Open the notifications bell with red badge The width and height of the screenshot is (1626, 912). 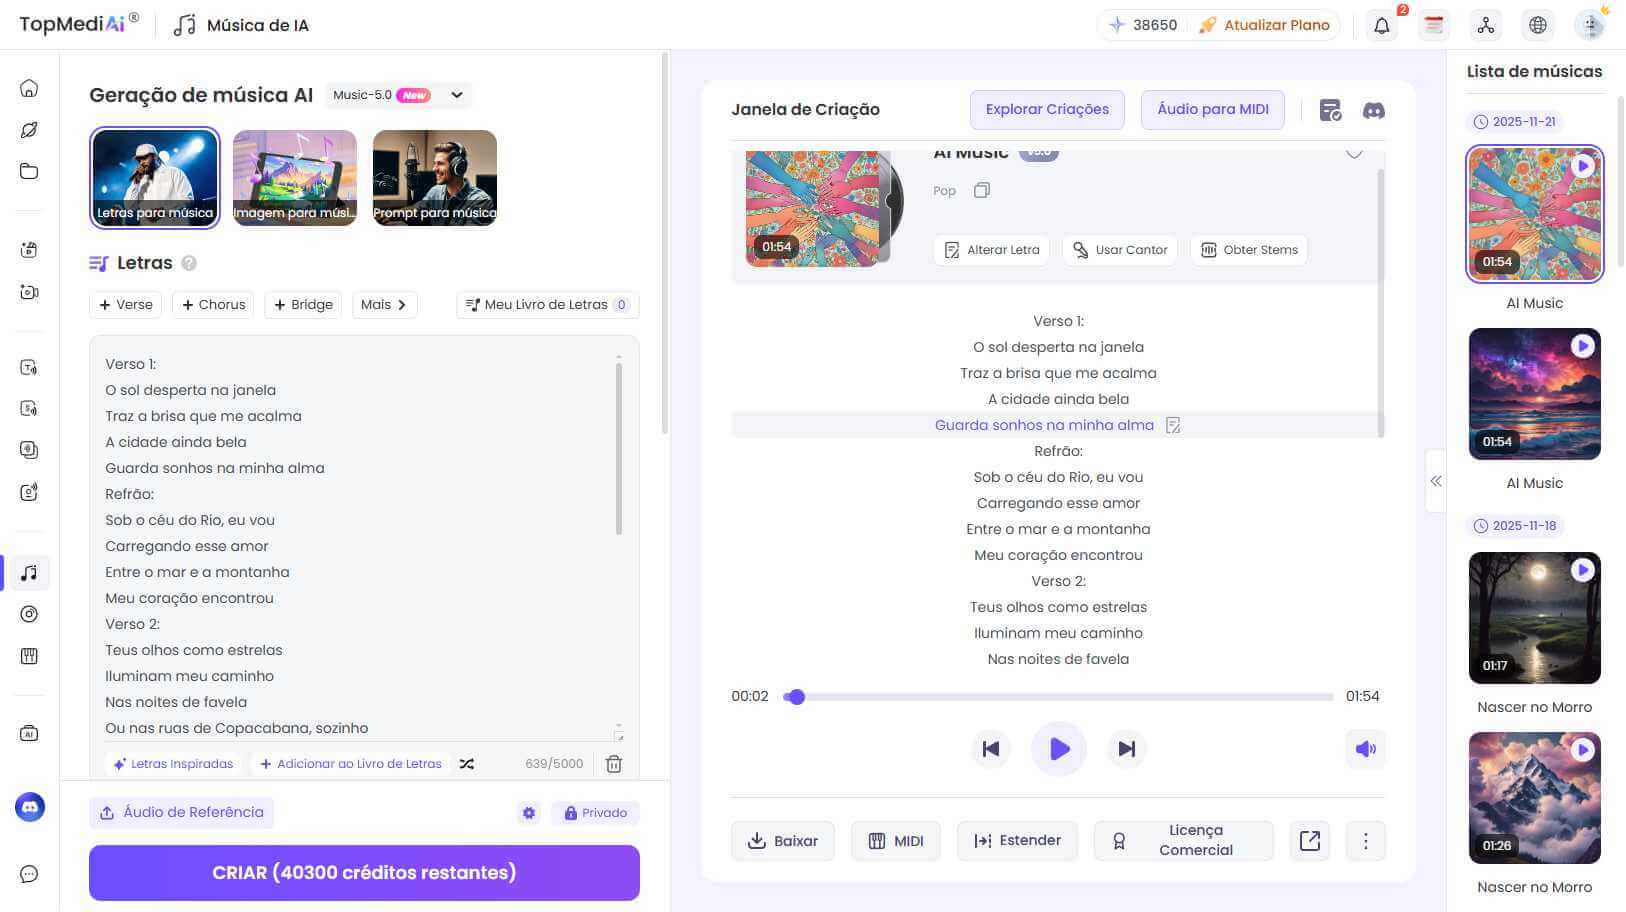point(1382,25)
